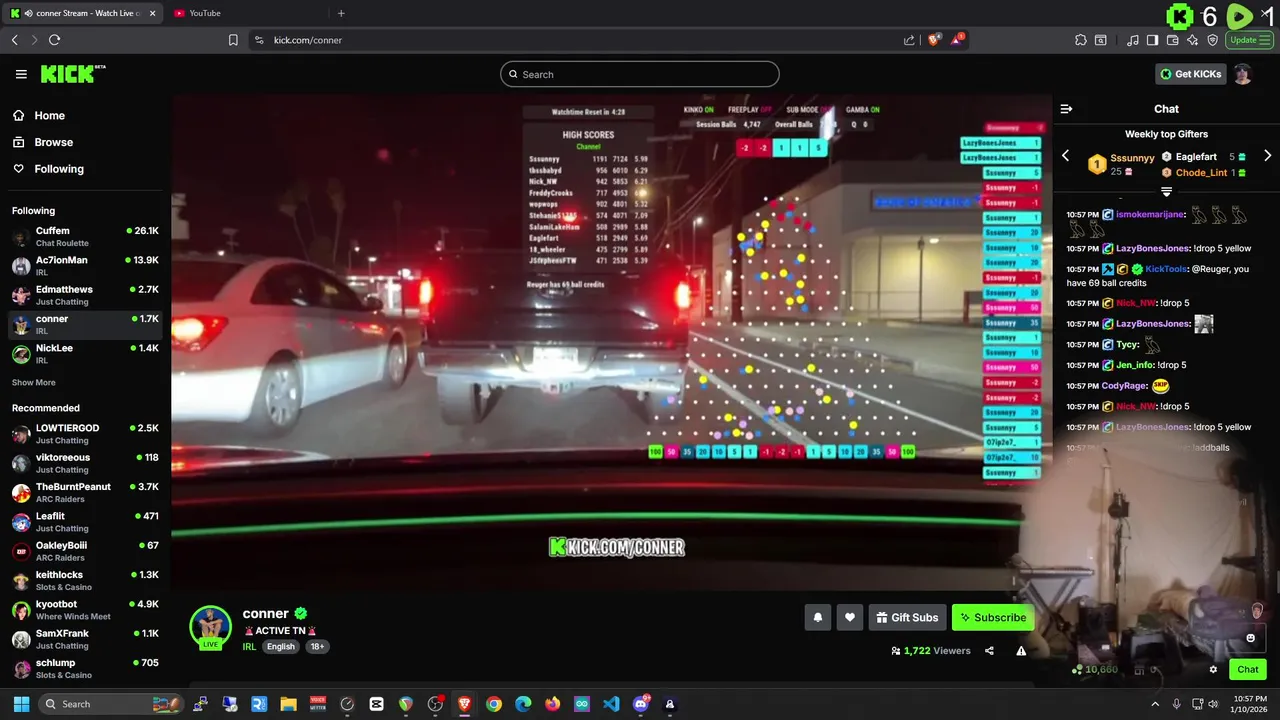This screenshot has height=720, width=1280.
Task: Click the address bar URL kick.com/conner
Action: coord(308,40)
